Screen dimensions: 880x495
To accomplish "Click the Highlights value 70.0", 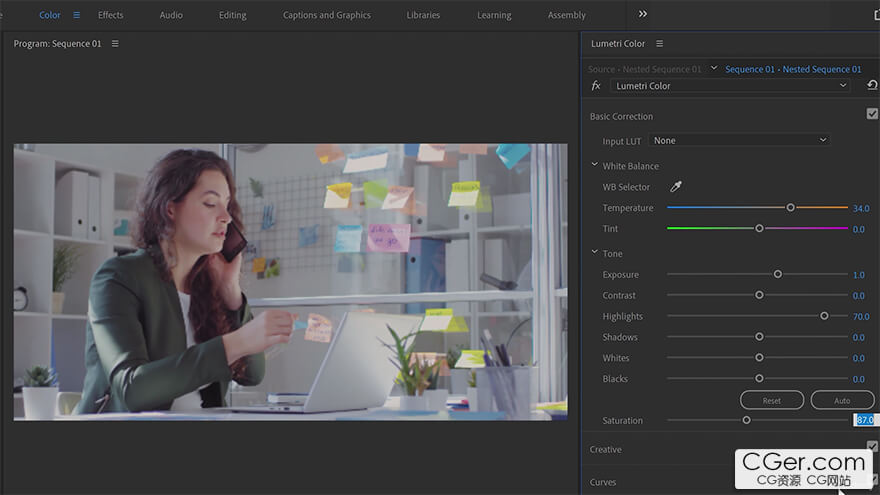I will pos(861,317).
